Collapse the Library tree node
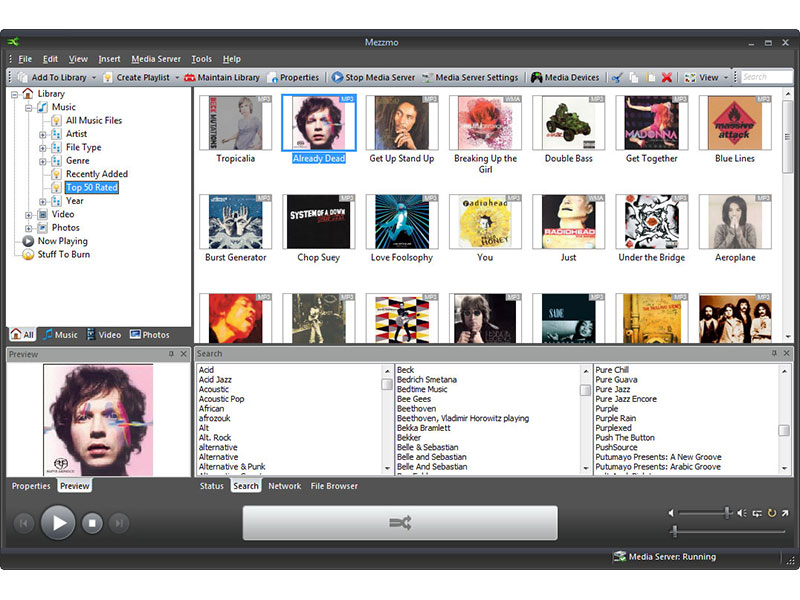The image size is (800, 600). [x=15, y=94]
